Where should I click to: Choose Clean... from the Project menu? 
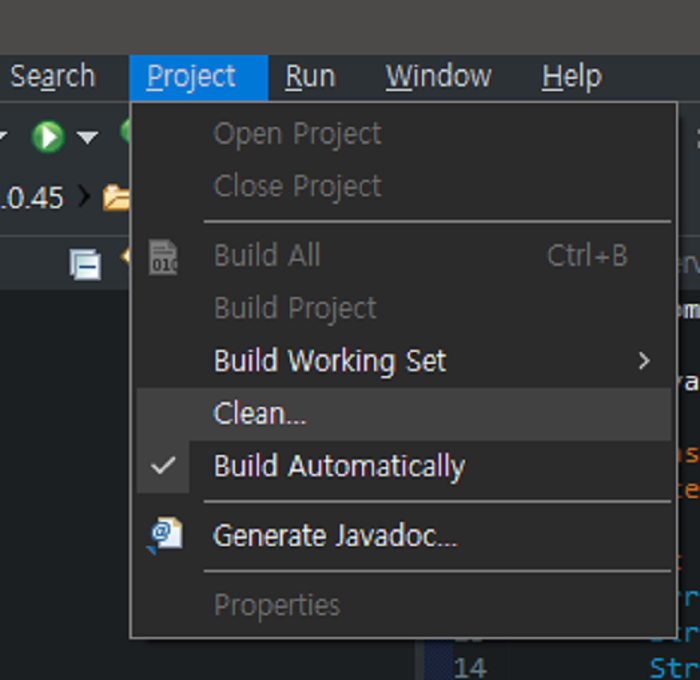260,414
